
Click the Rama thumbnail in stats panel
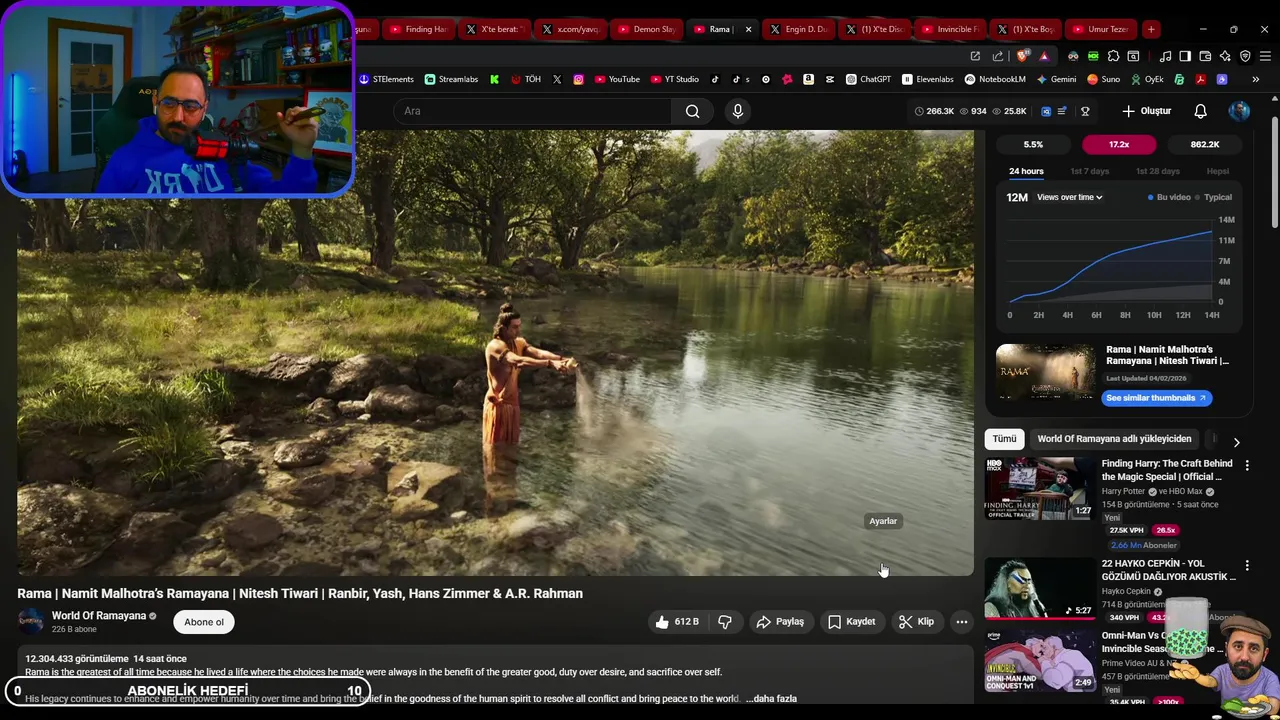pos(1045,372)
